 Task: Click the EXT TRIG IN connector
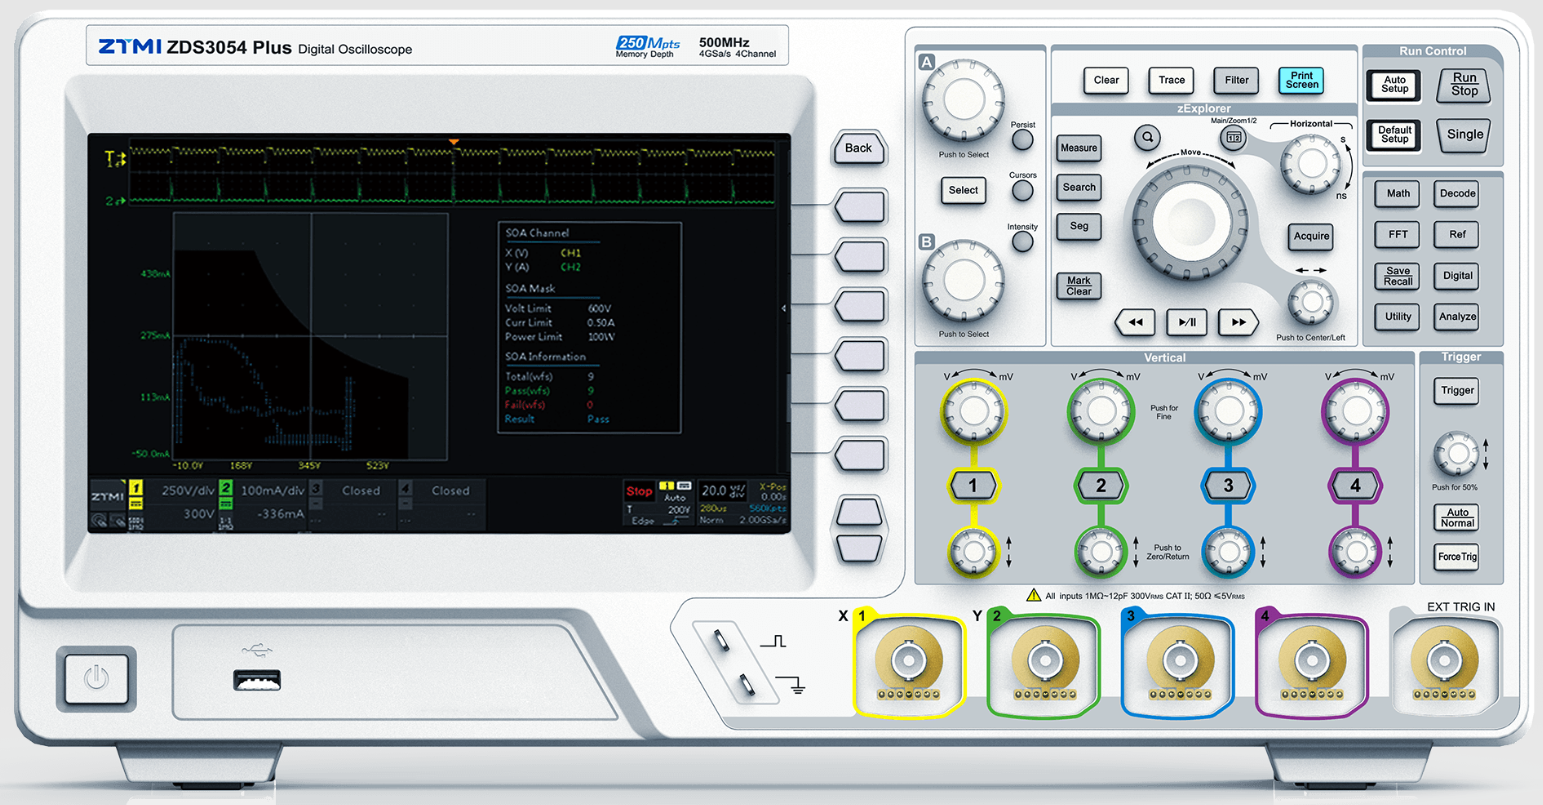(1444, 661)
